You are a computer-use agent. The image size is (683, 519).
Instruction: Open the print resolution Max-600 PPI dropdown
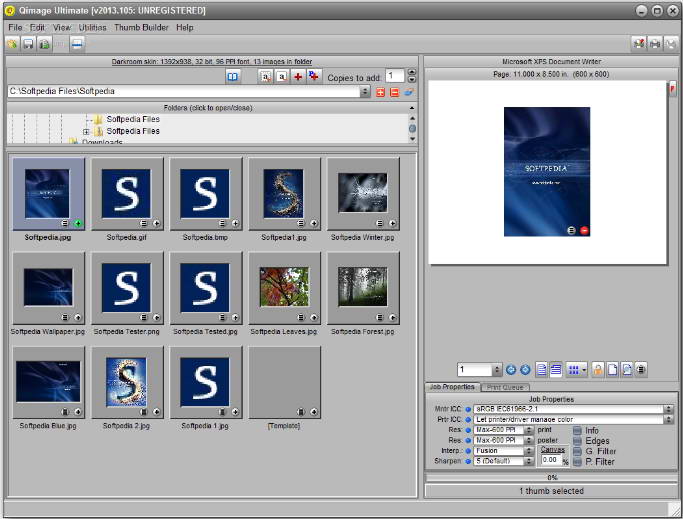tap(529, 430)
